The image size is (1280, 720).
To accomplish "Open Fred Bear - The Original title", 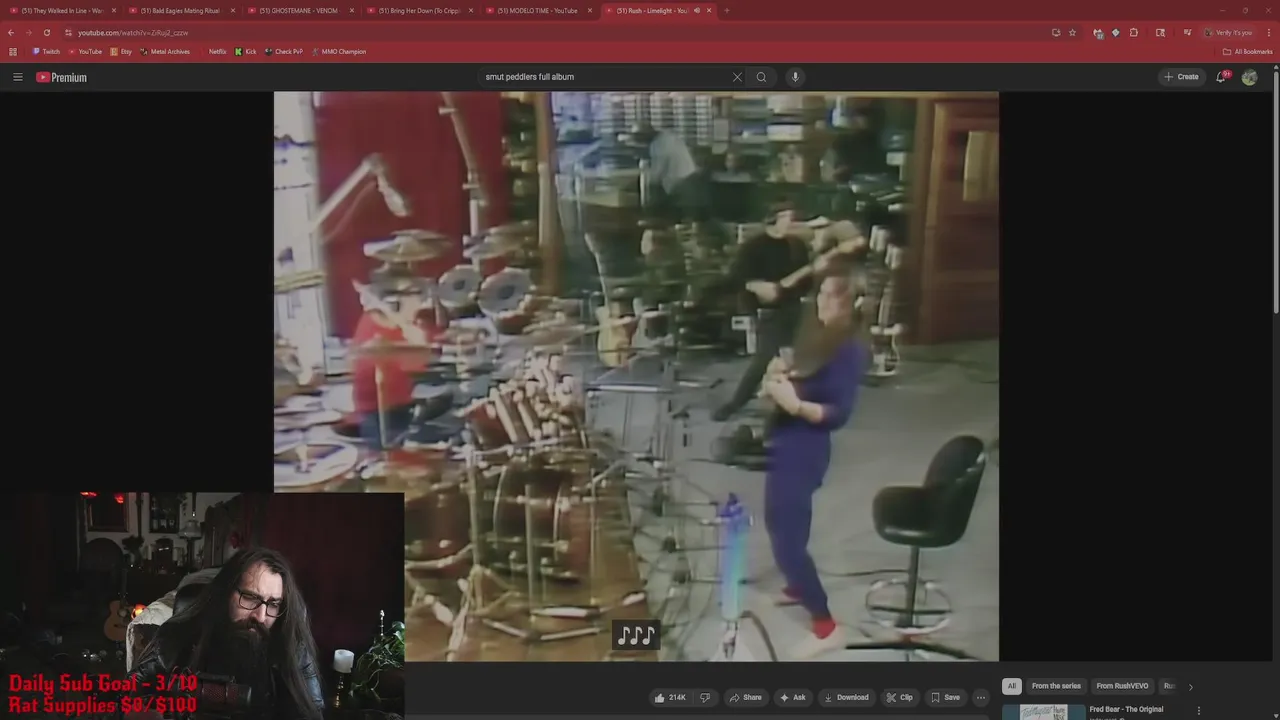I will [1126, 709].
